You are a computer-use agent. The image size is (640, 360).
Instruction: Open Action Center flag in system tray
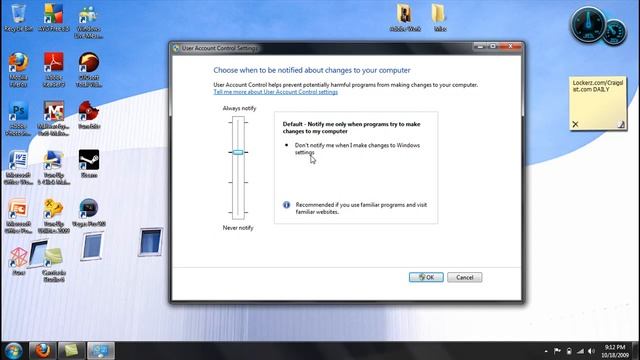[557, 351]
